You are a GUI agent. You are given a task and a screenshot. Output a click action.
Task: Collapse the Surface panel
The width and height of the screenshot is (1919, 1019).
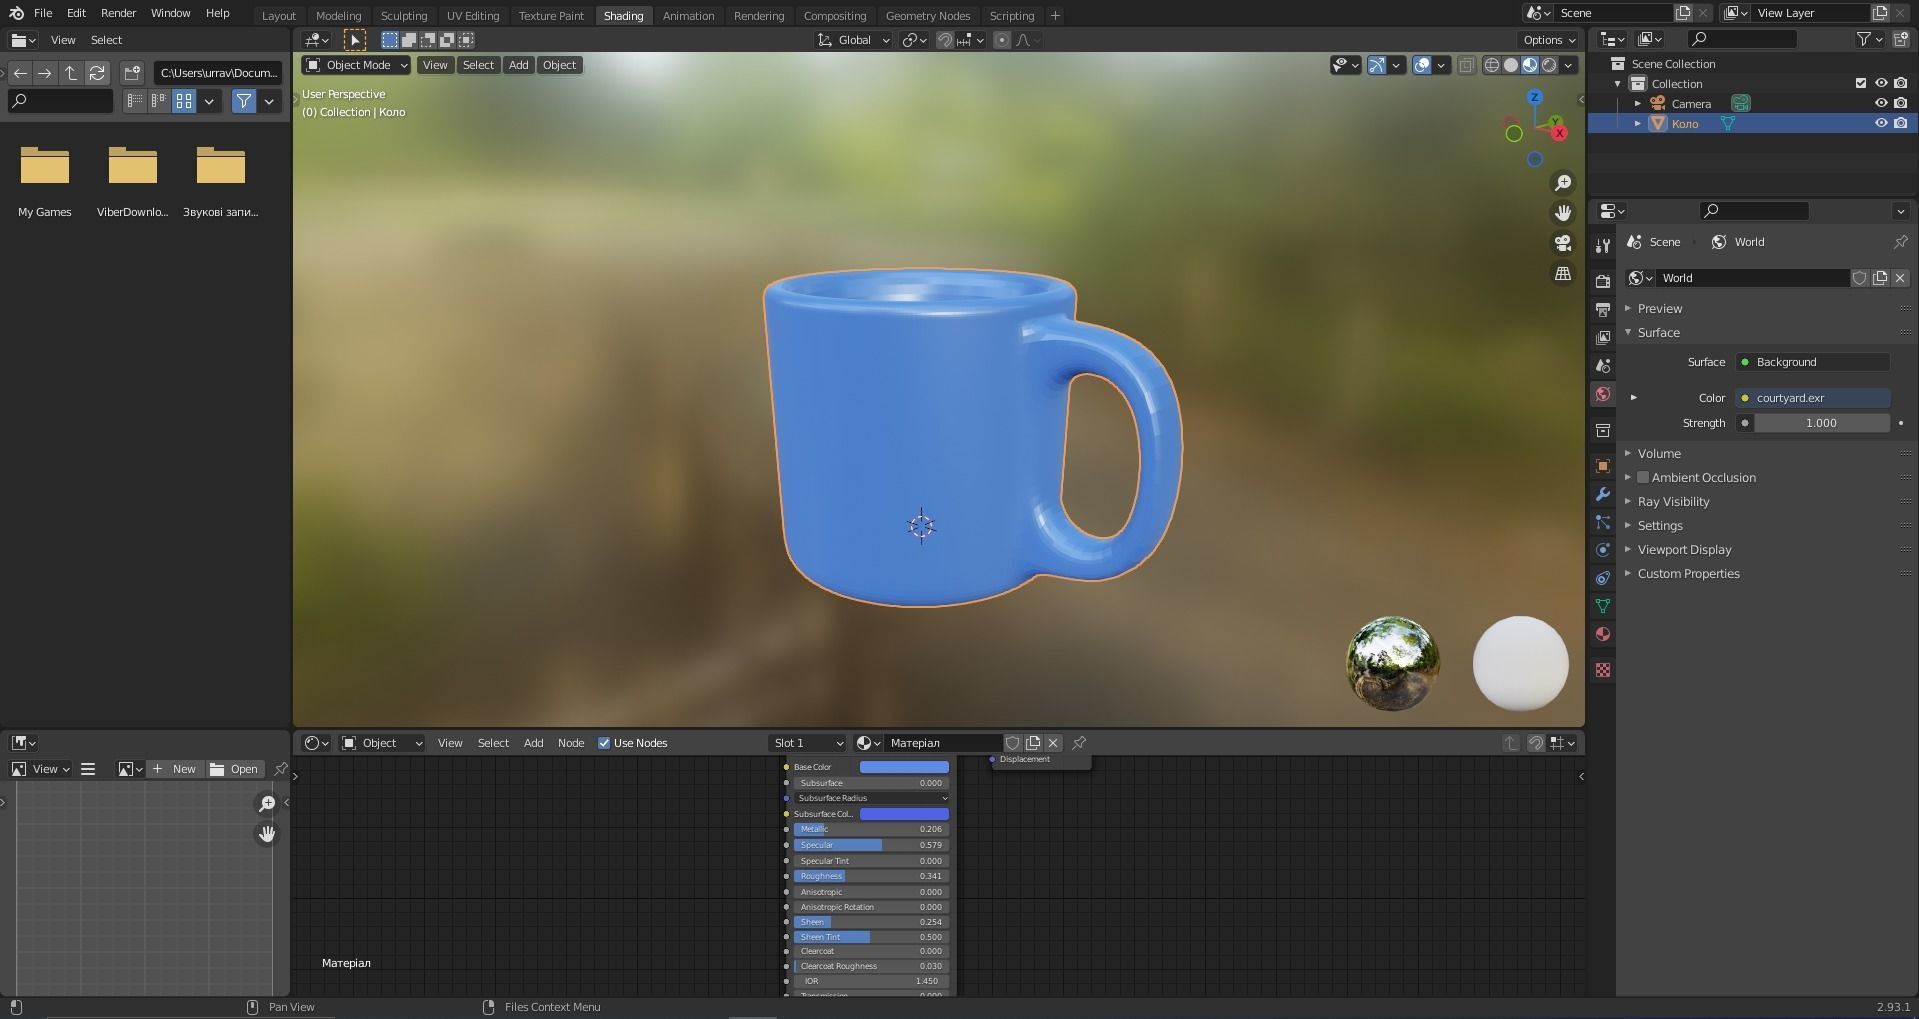tap(1658, 333)
